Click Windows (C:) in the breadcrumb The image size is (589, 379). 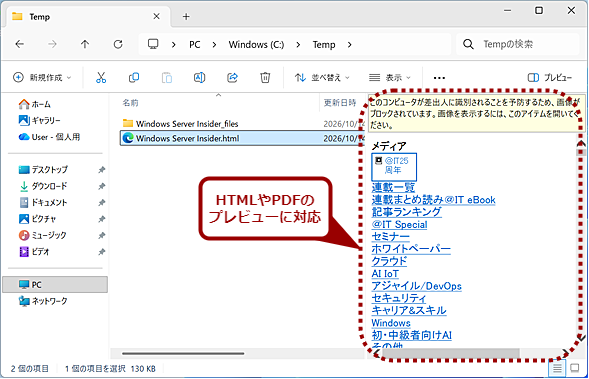256,45
